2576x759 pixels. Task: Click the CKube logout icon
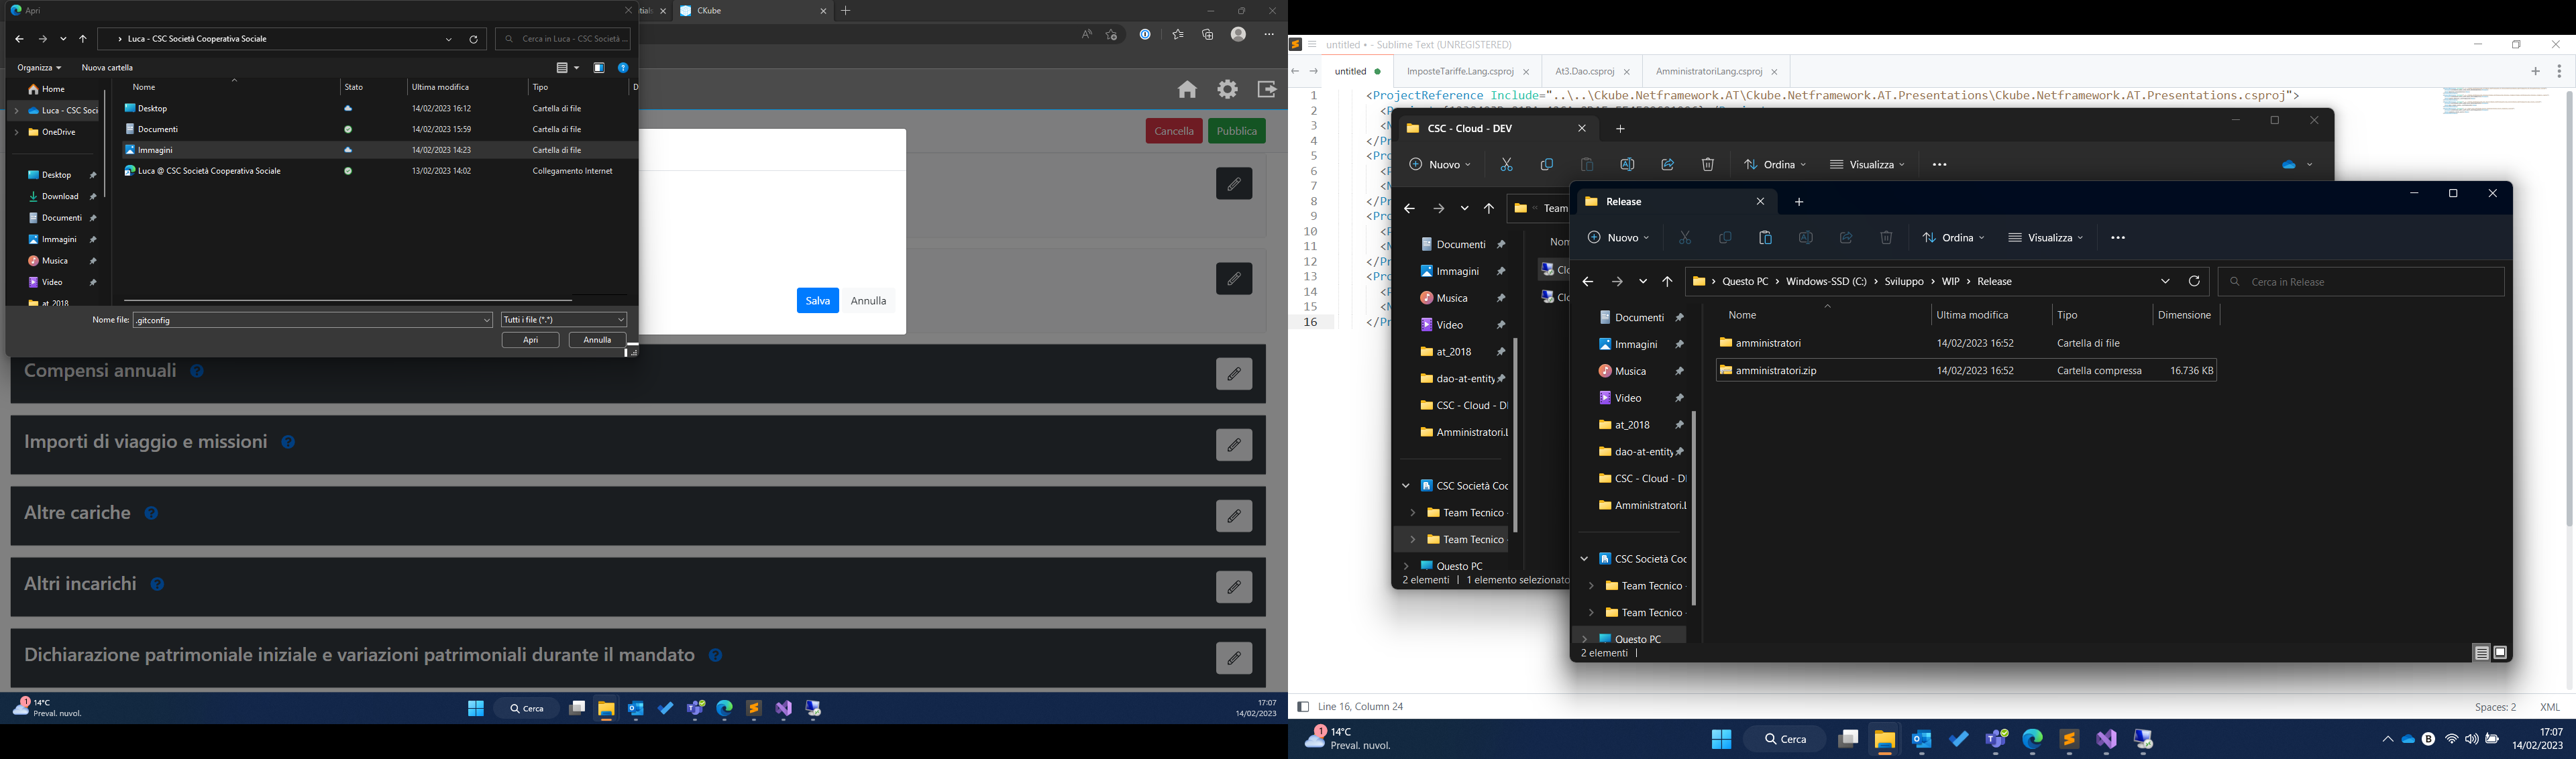tap(1266, 90)
